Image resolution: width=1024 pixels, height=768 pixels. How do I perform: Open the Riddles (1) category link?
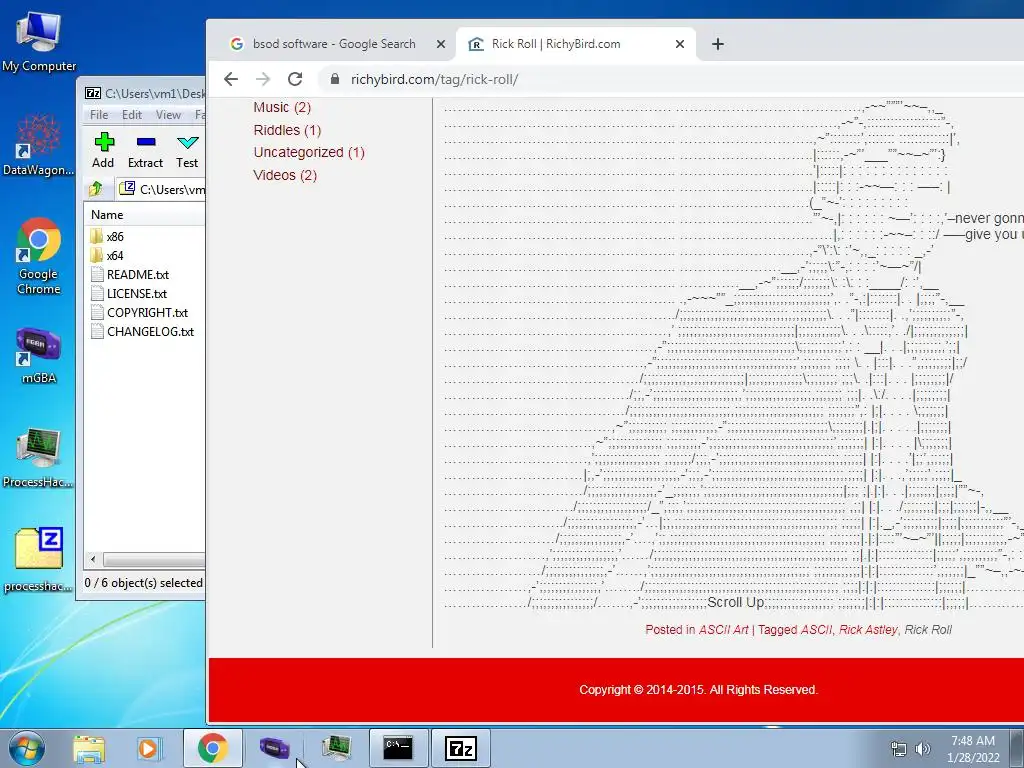287,130
